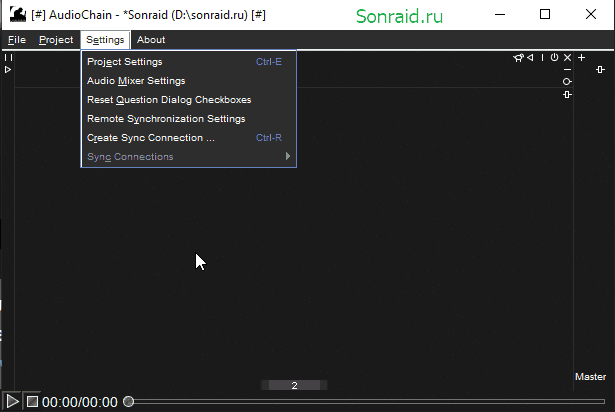Click the left-pointing triangle icon
Image resolution: width=615 pixels, height=412 pixels.
tap(530, 58)
